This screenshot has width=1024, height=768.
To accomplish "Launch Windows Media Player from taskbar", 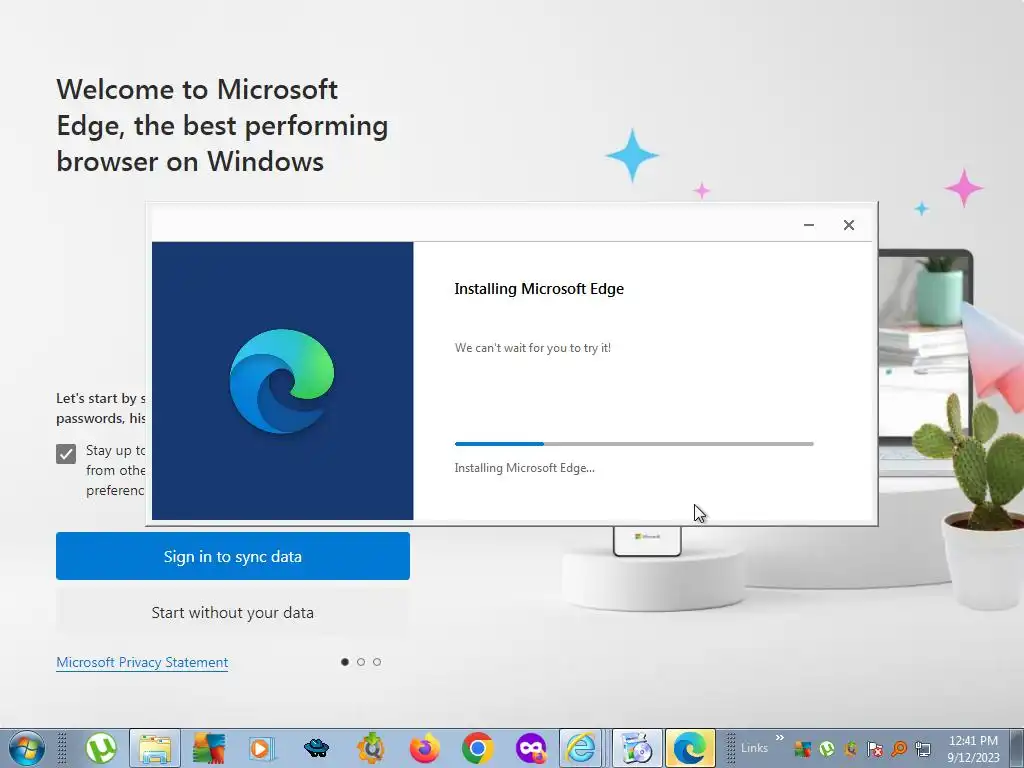I will [262, 748].
